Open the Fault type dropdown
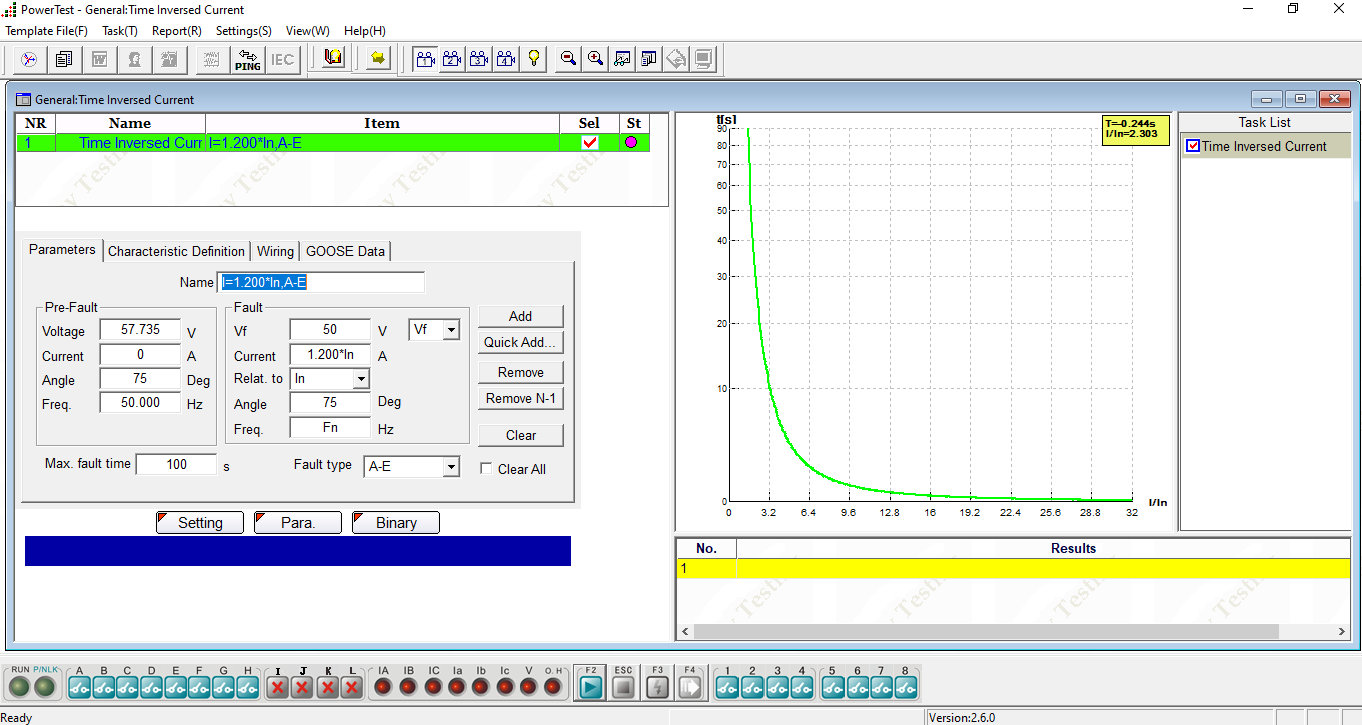 pos(451,467)
